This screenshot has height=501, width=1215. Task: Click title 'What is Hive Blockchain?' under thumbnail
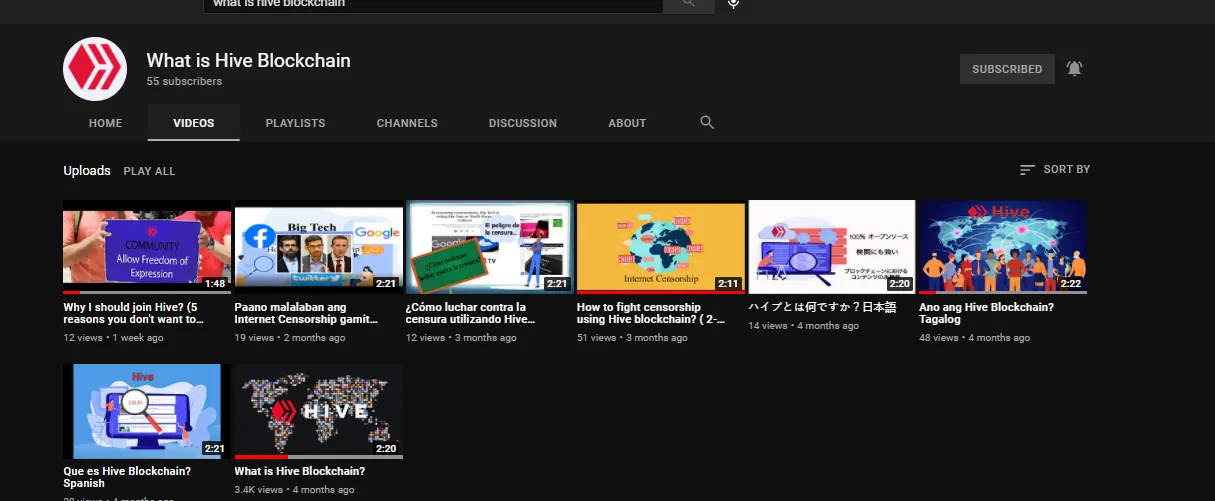[x=300, y=471]
